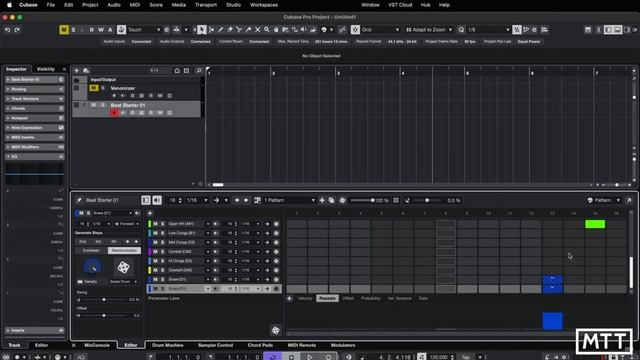Click settings gear on Open HH lane
Viewport: 640px width, 360px height.
click(x=276, y=224)
